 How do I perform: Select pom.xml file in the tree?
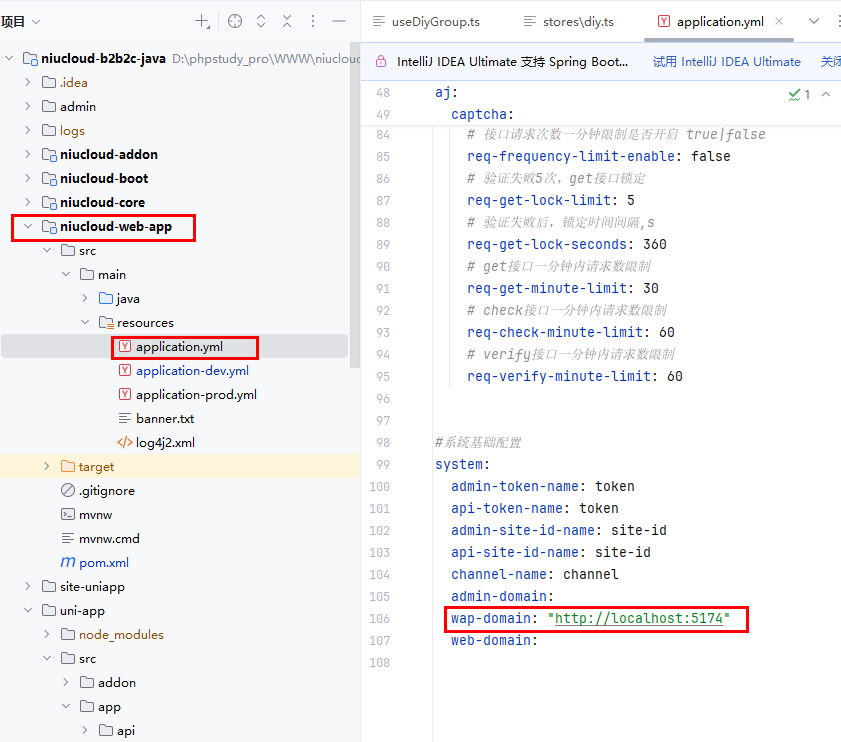103,563
